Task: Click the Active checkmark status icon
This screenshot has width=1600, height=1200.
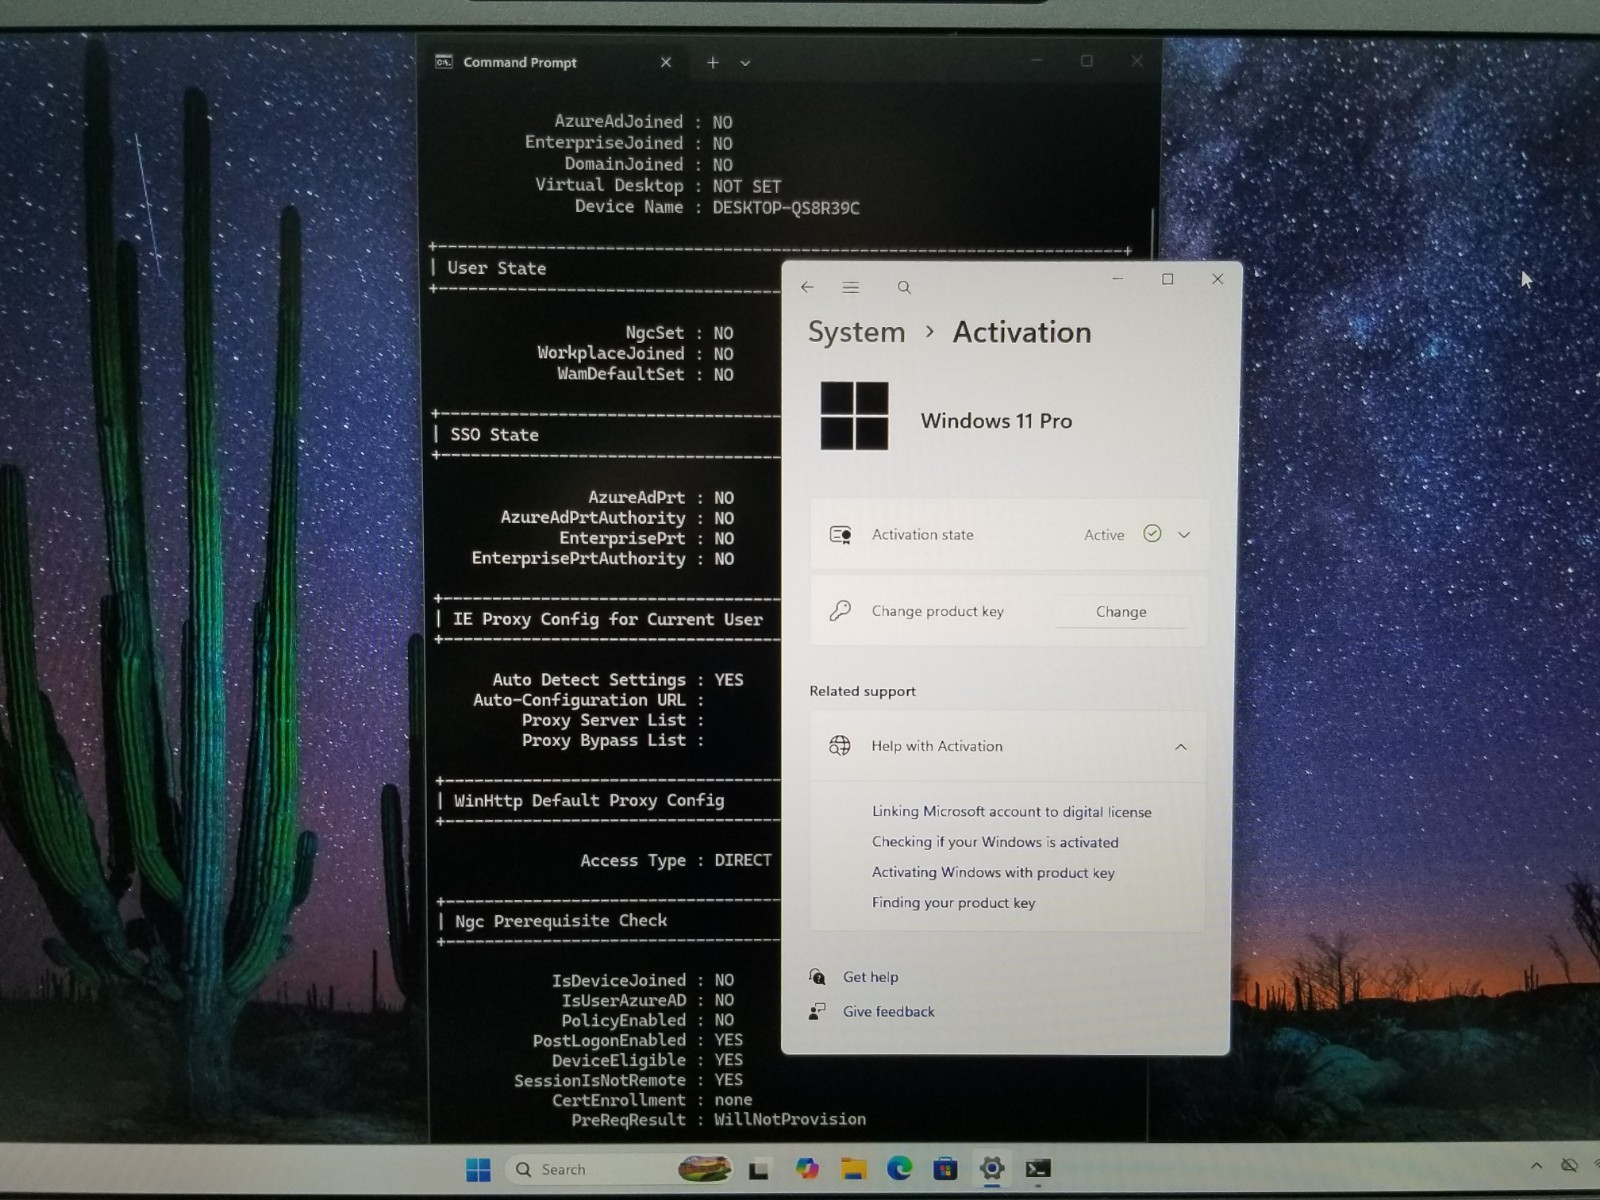Action: 1152,534
